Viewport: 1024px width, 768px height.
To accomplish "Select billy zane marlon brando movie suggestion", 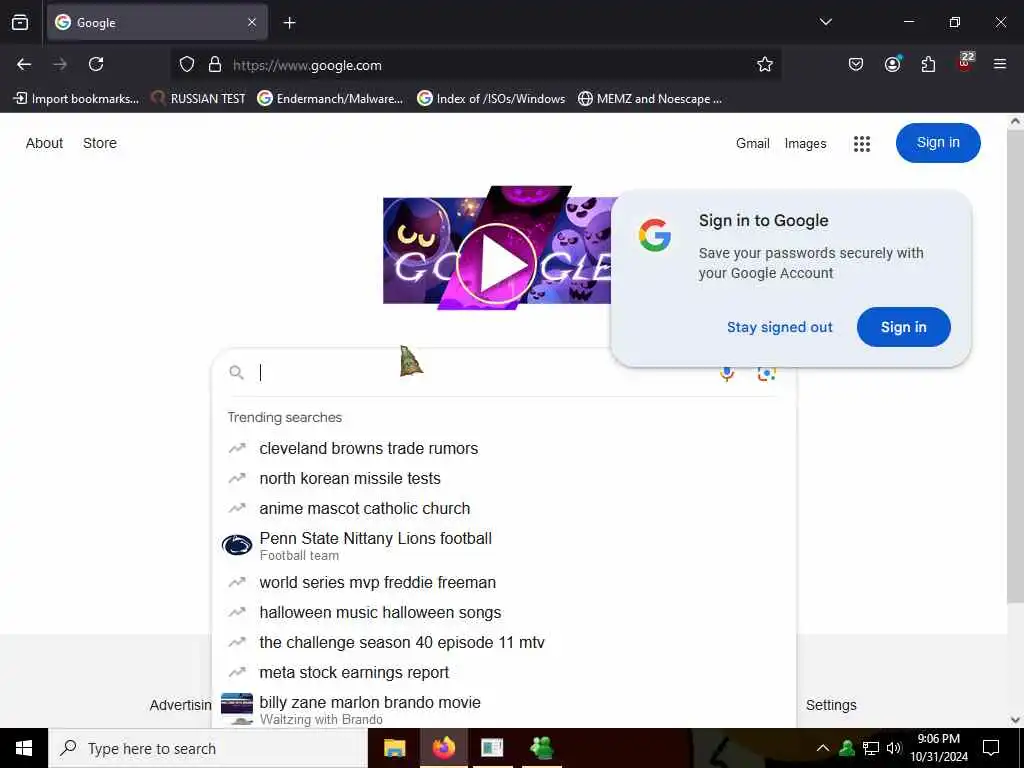I will click(504, 709).
